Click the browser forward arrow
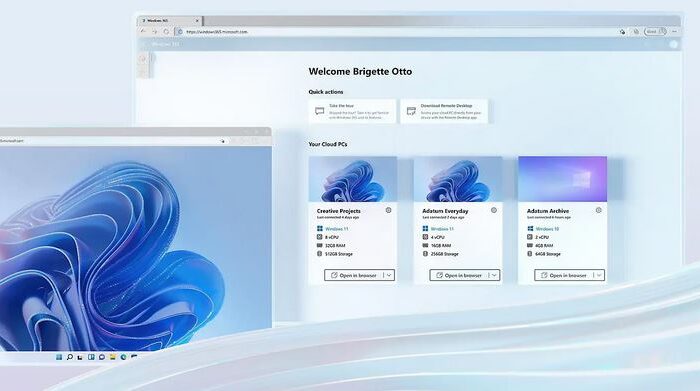The image size is (700, 391). point(154,32)
